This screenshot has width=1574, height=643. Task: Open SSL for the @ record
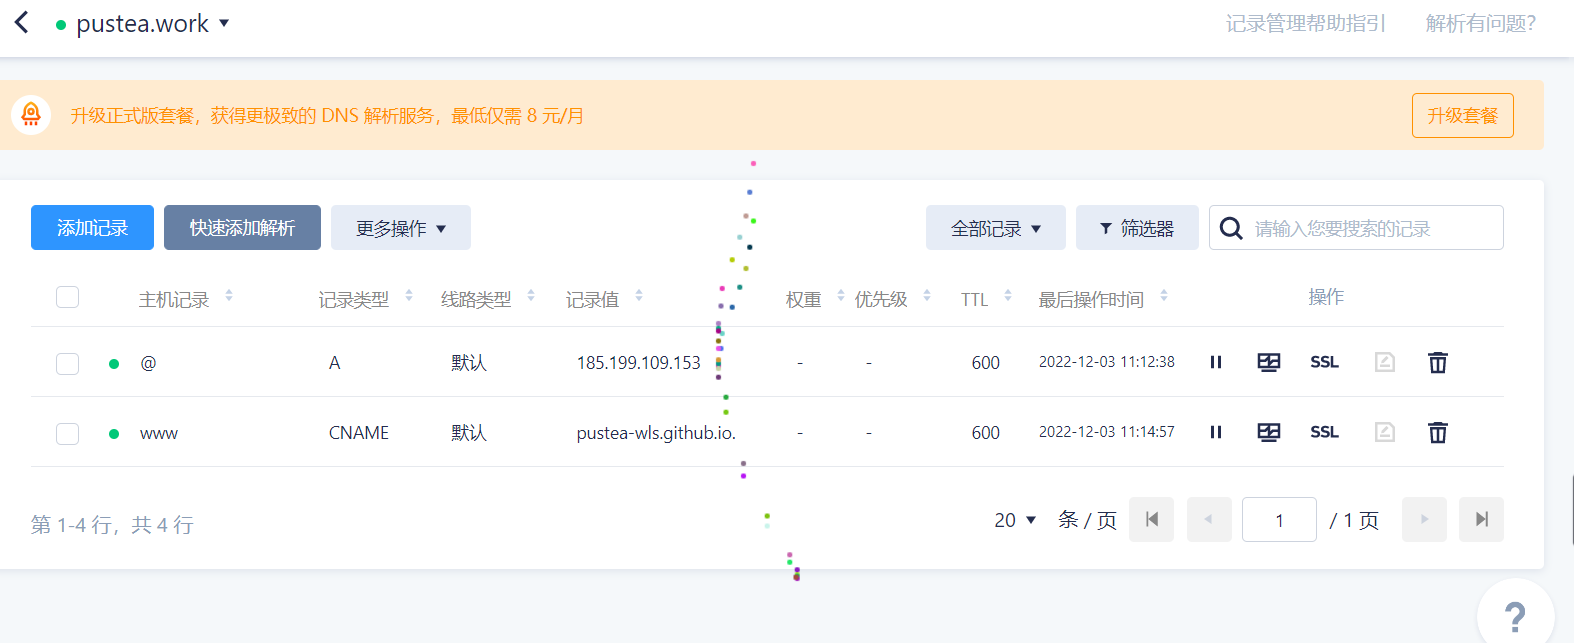pyautogui.click(x=1324, y=362)
